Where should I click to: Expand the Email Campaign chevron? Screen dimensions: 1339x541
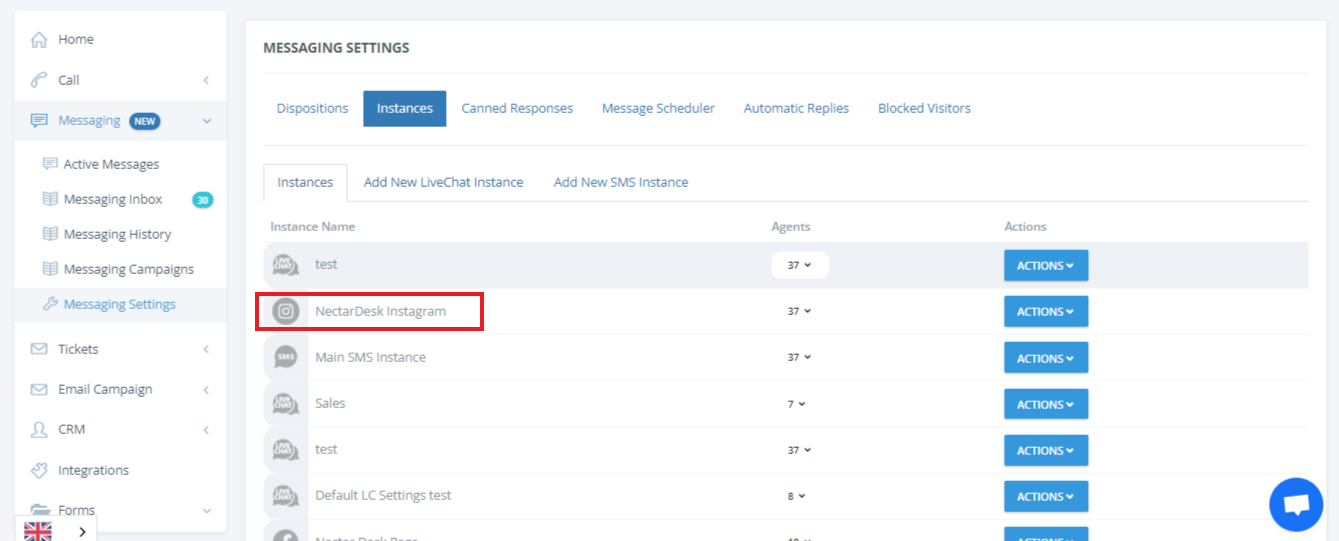(206, 389)
